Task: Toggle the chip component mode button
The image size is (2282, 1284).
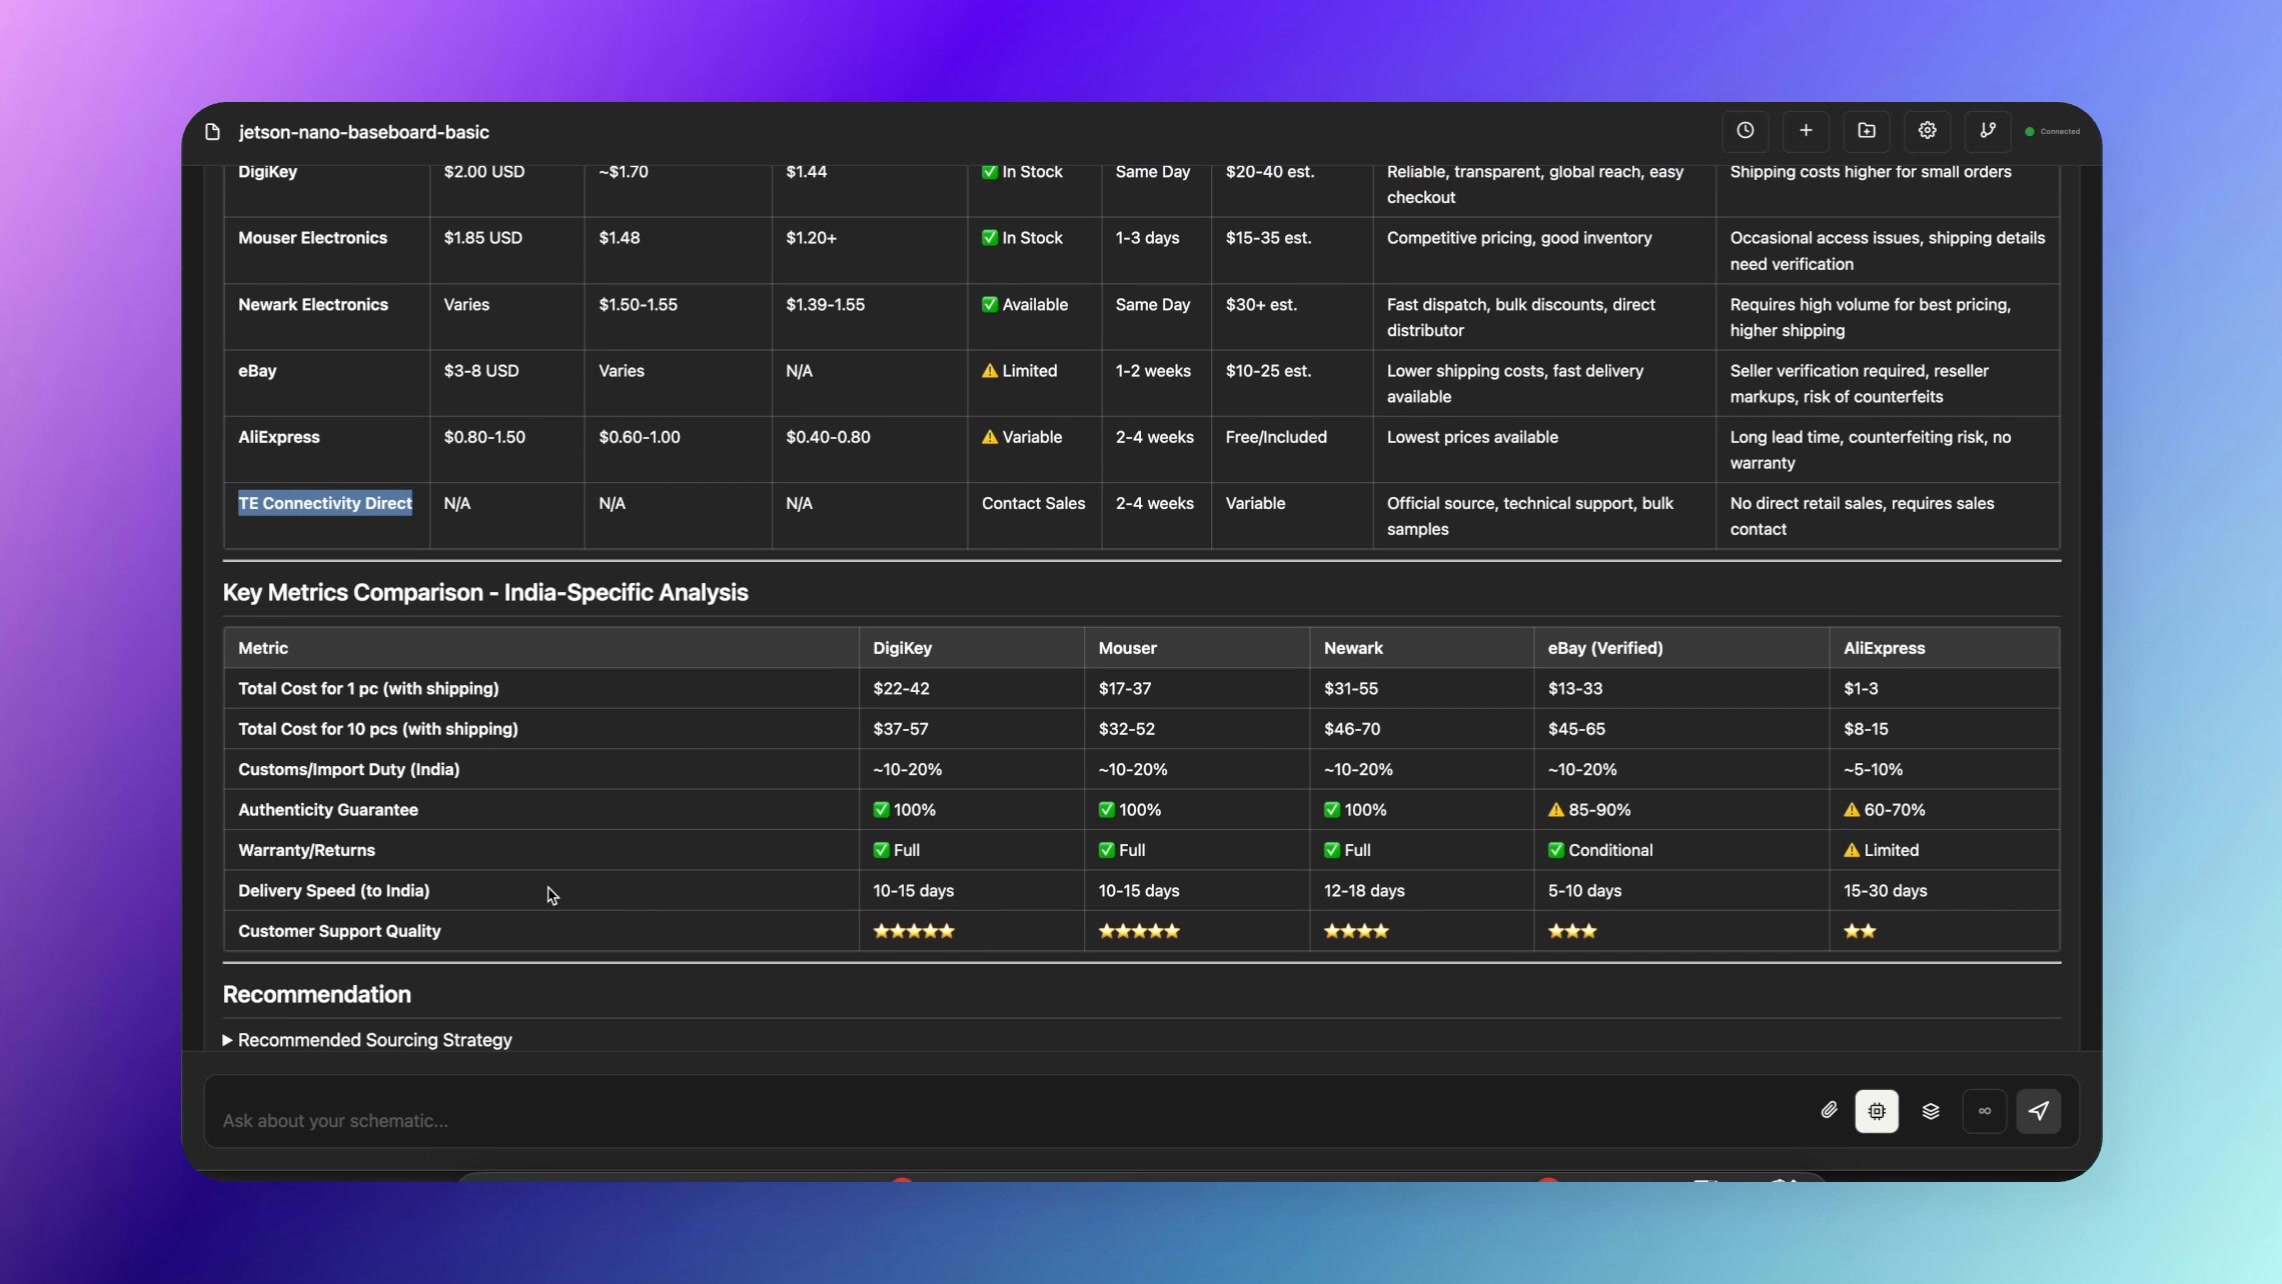Action: tap(1877, 1111)
